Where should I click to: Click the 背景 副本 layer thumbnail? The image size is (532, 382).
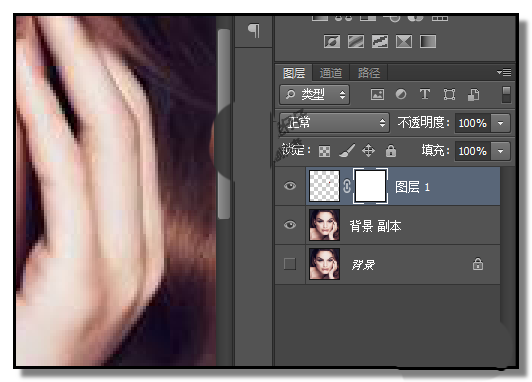(324, 225)
